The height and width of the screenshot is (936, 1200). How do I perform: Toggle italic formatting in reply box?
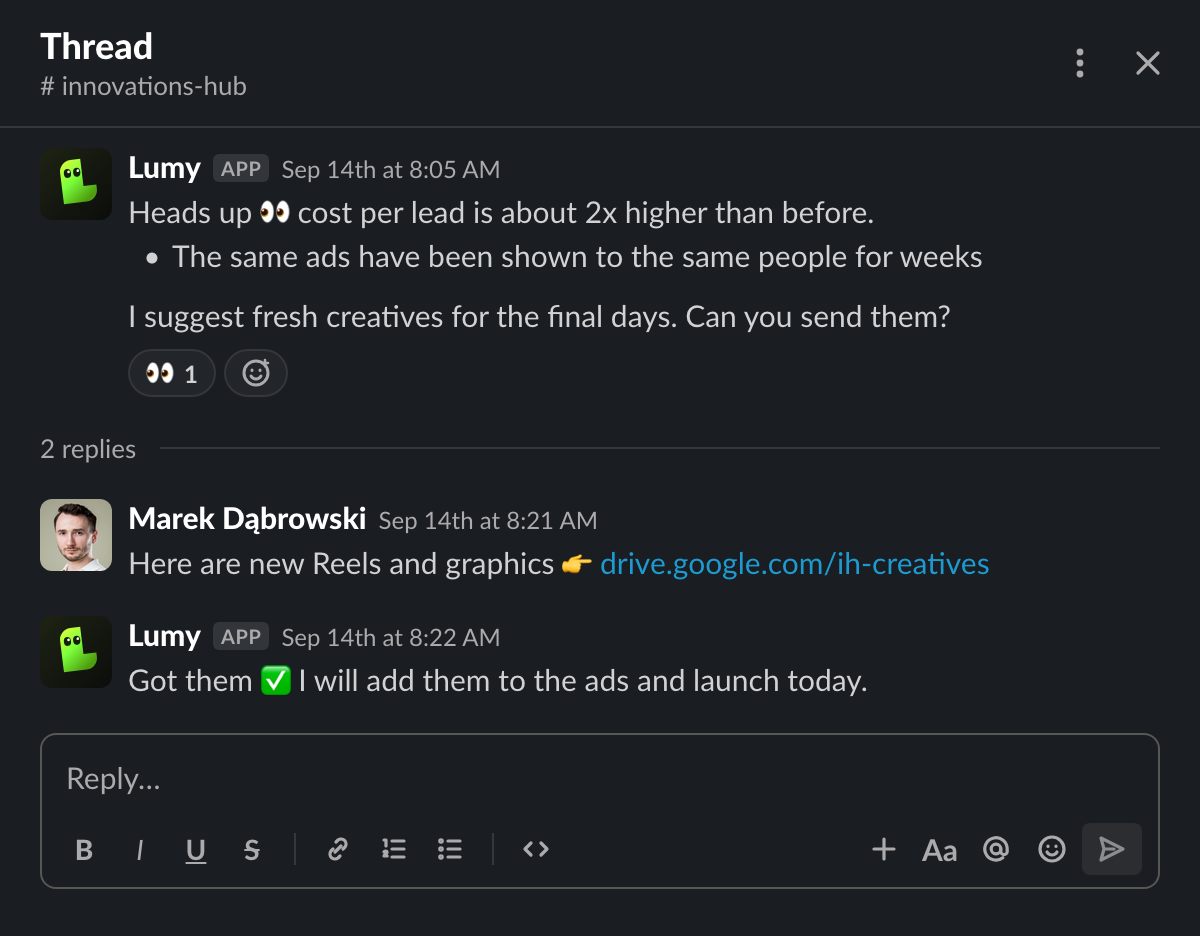[x=140, y=850]
